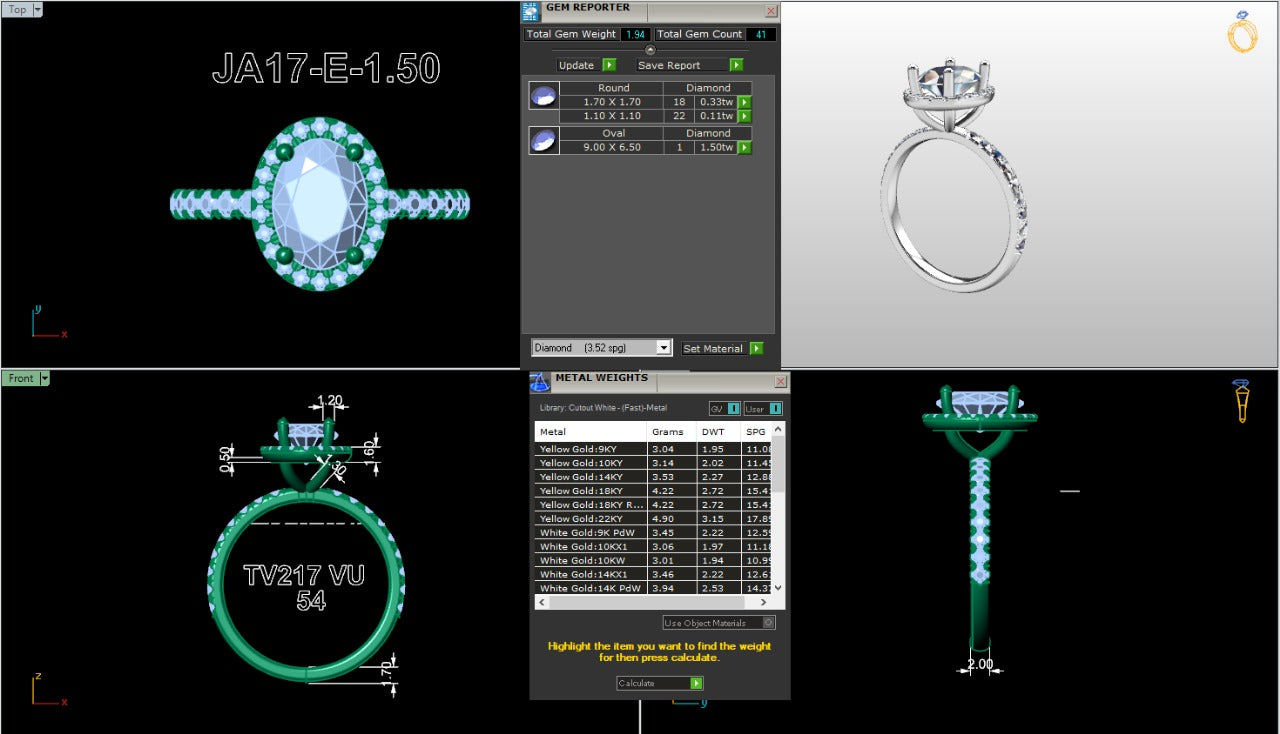Click scroll-down arrow in metal list
Screen dimensions: 1280x734
(779, 589)
